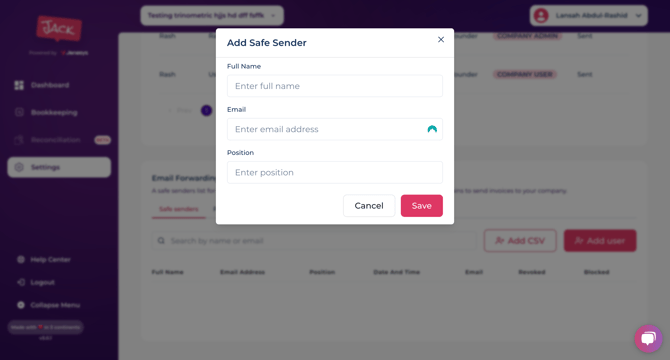Click the Jack logo
This screenshot has height=360, width=670.
pyautogui.click(x=59, y=29)
